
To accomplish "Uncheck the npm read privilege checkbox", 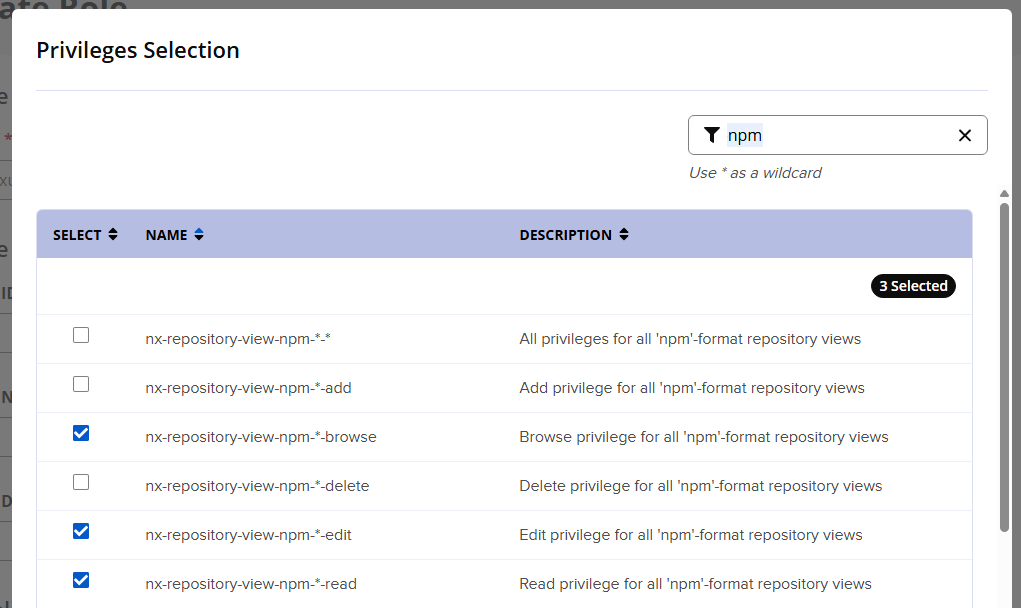I will 81,580.
